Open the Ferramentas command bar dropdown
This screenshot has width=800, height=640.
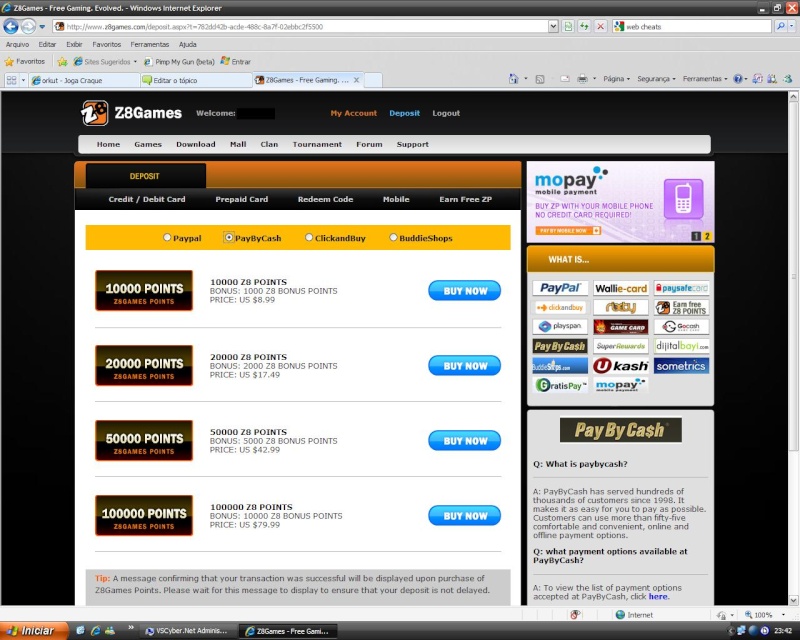[705, 79]
